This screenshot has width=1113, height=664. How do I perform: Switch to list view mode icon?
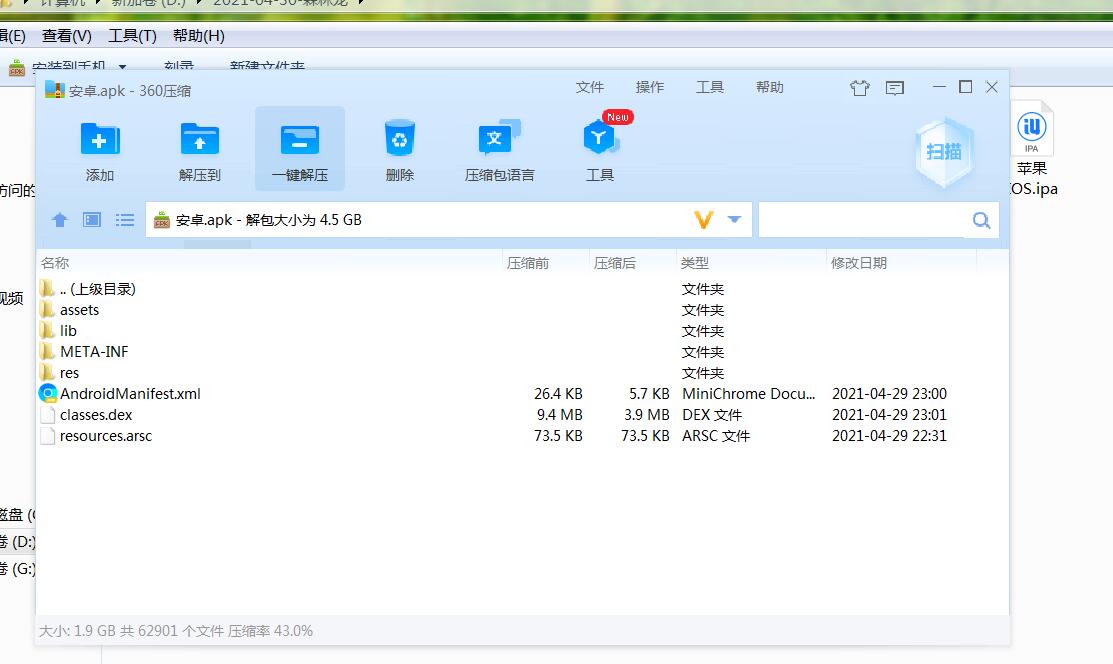click(125, 220)
